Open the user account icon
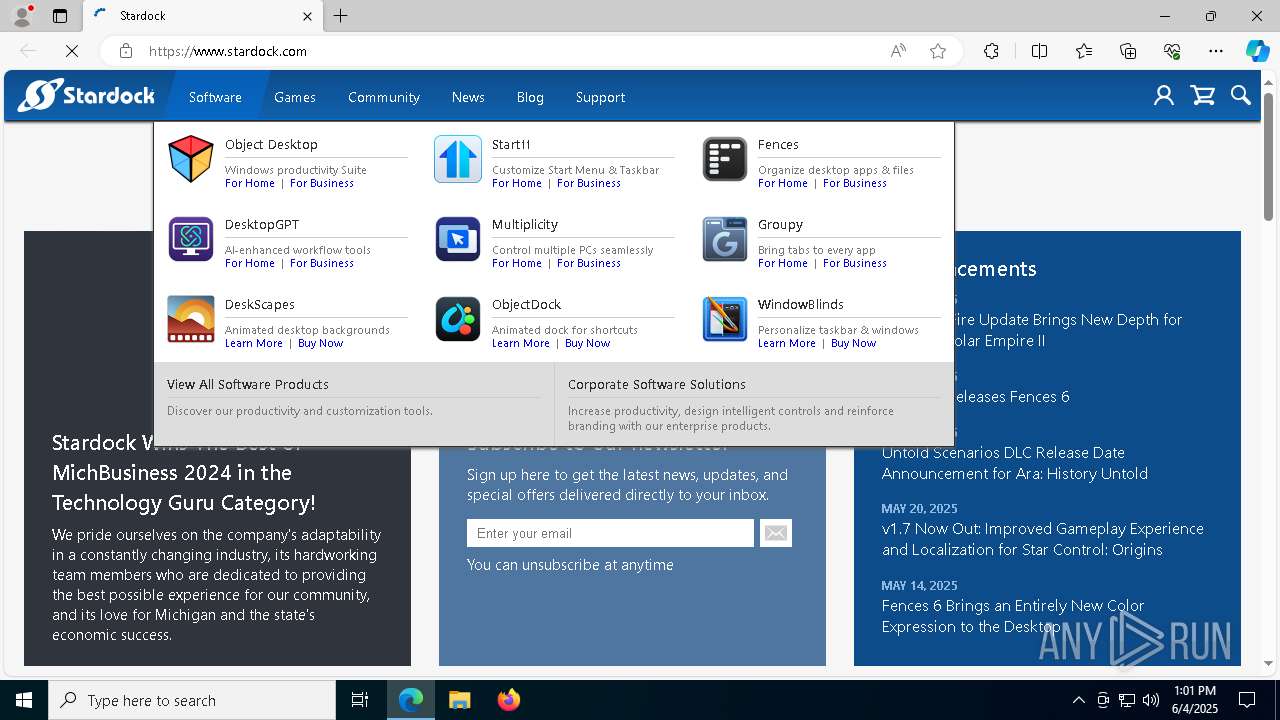 pos(1164,96)
